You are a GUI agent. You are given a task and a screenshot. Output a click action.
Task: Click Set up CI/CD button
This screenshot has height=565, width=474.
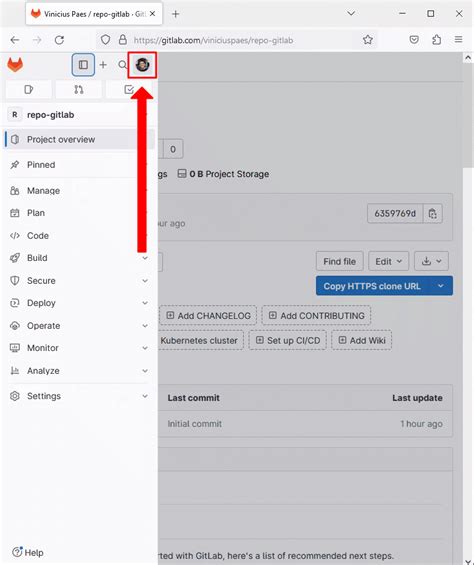(287, 340)
